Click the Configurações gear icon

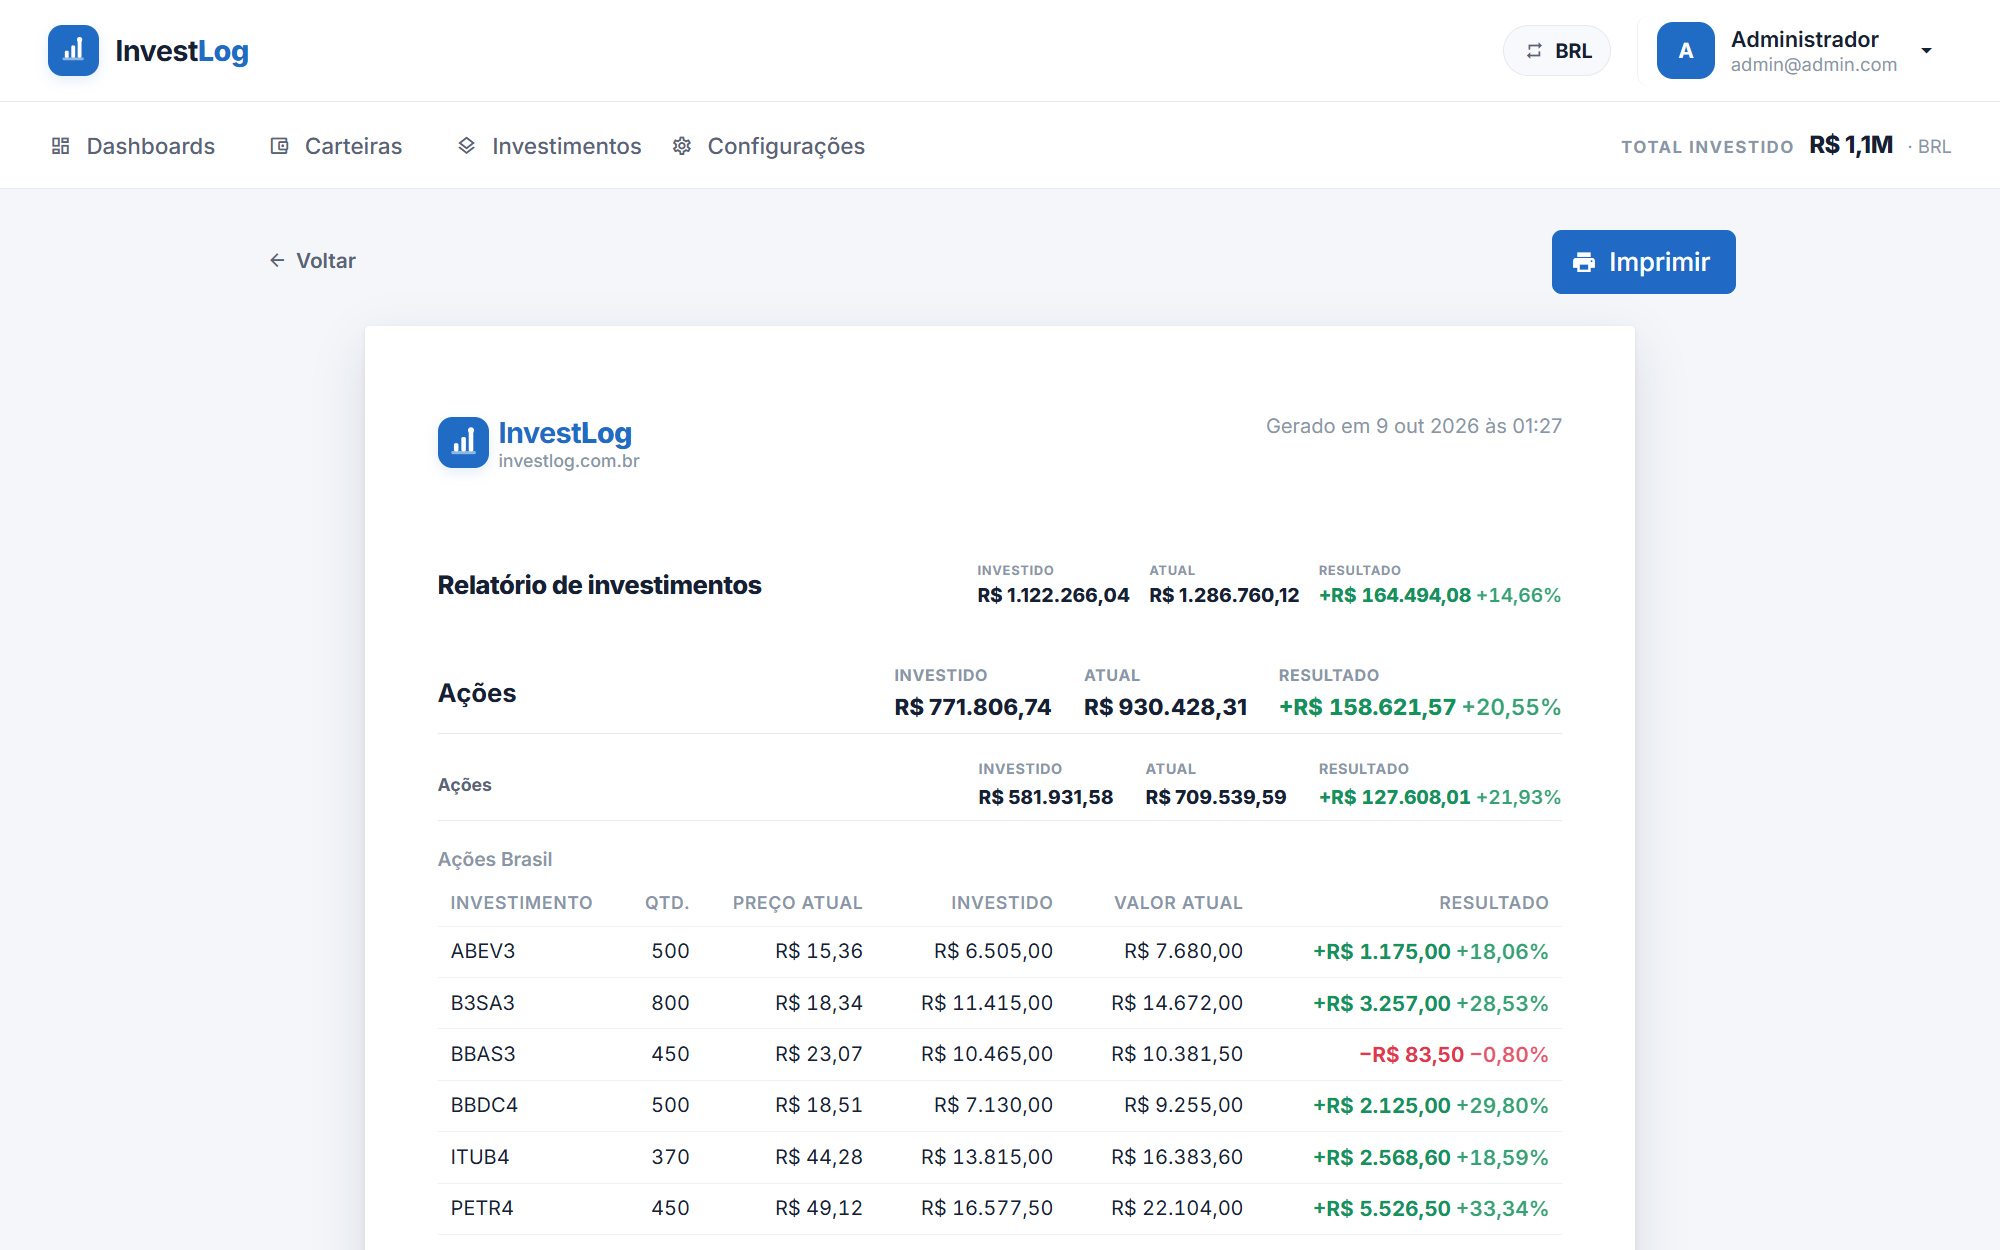(682, 146)
